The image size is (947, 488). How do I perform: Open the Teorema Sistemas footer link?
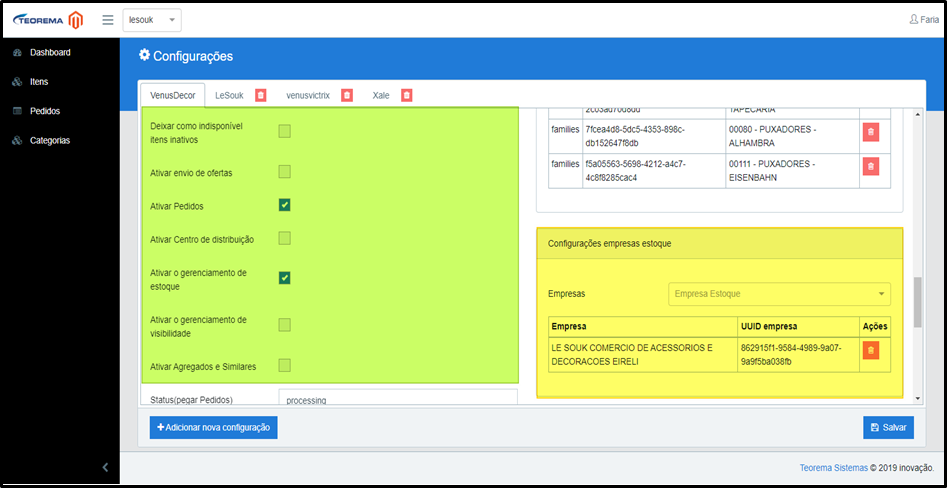(x=833, y=467)
